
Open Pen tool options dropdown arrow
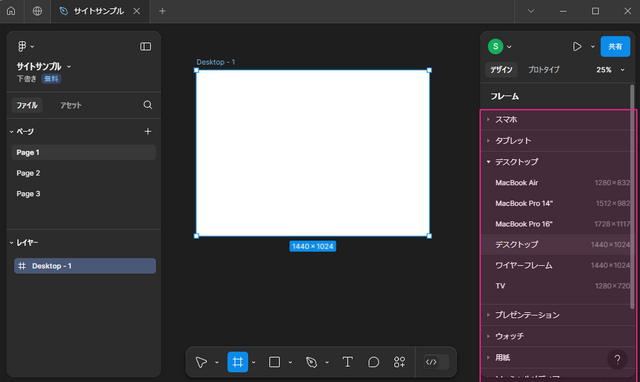point(327,362)
